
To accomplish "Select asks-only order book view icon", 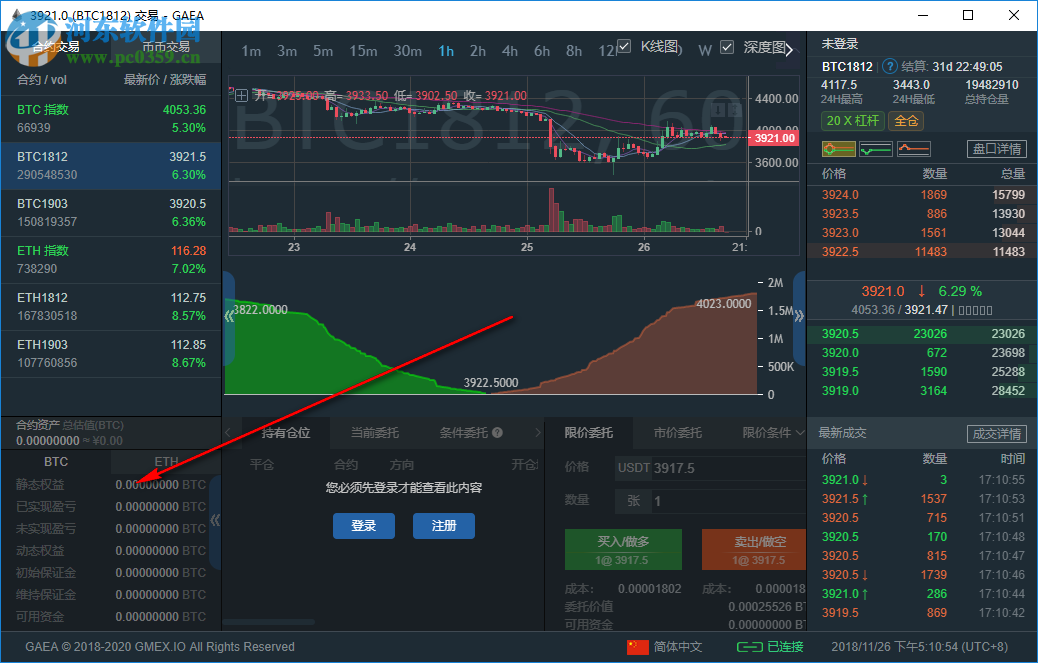I will (x=914, y=150).
